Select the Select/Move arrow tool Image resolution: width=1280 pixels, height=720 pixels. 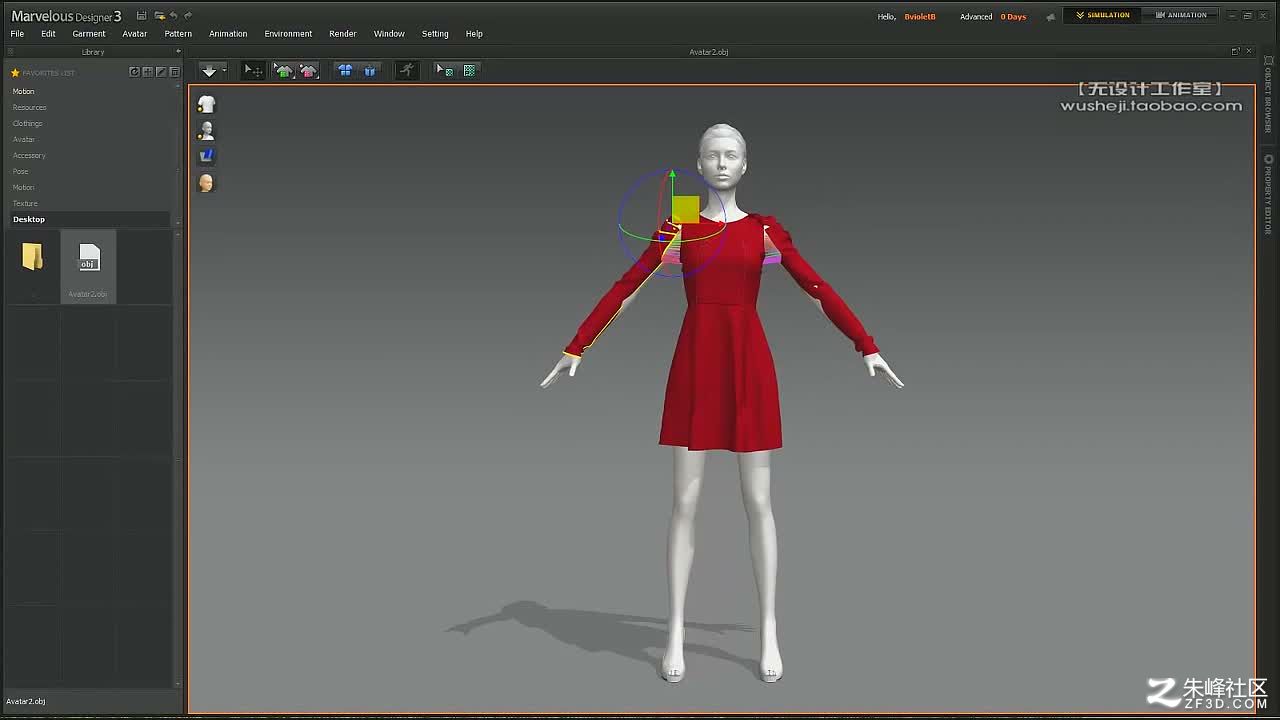coord(253,70)
